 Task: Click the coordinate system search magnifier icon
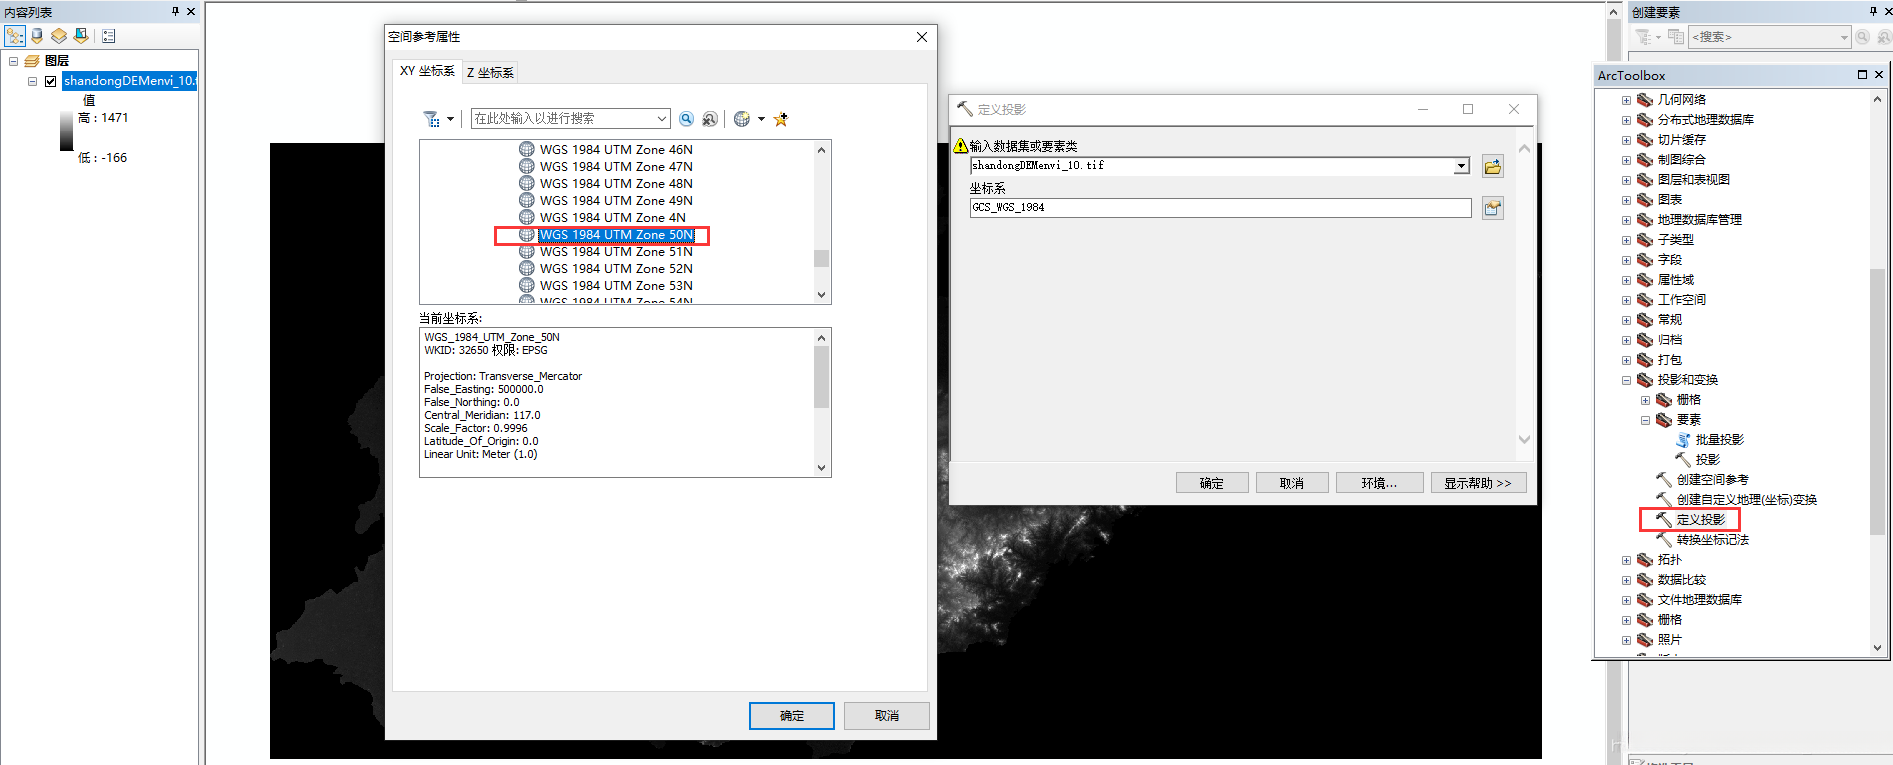(686, 119)
